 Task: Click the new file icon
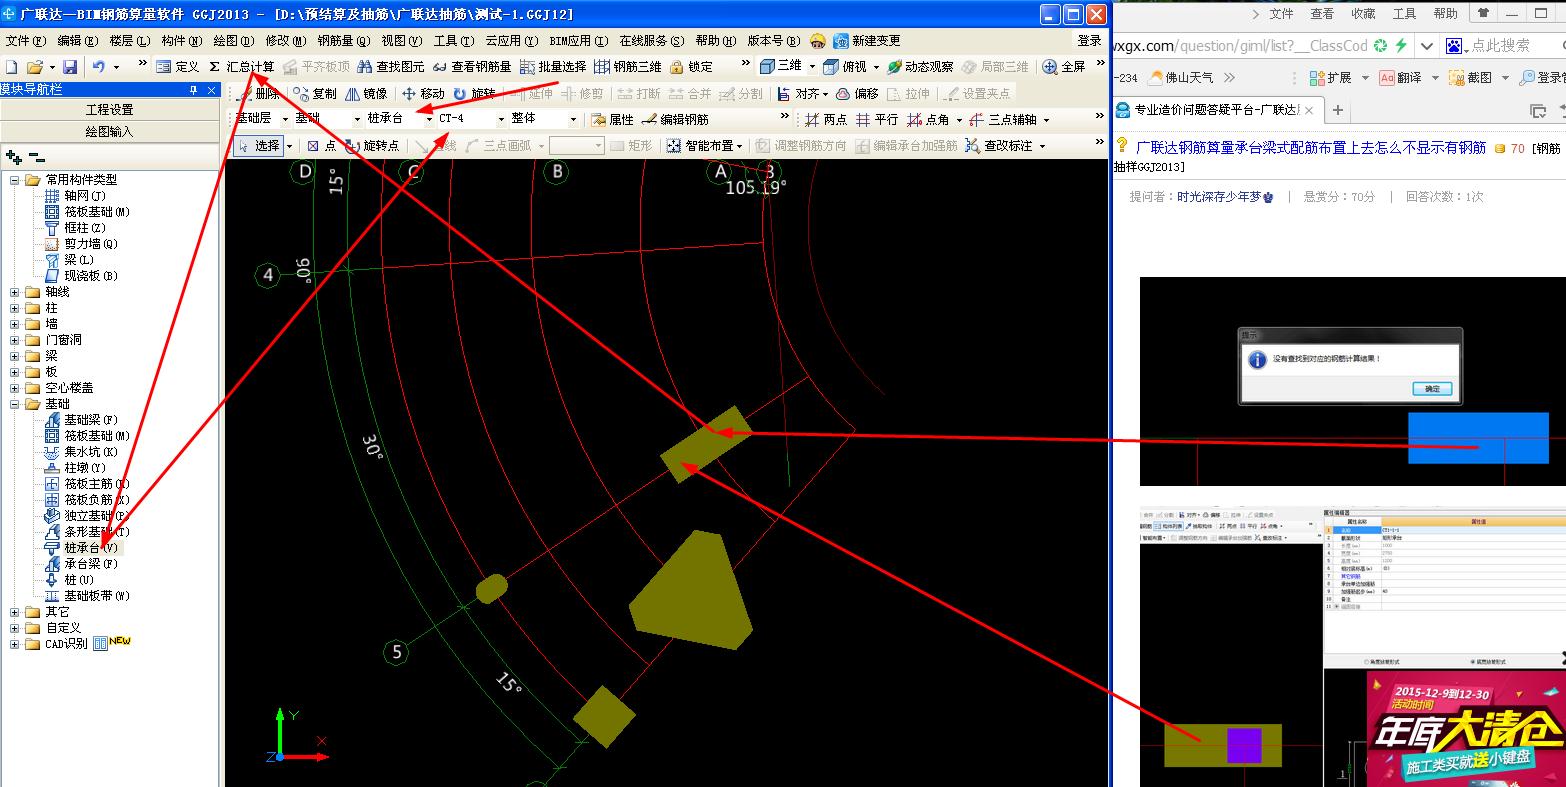pyautogui.click(x=12, y=66)
